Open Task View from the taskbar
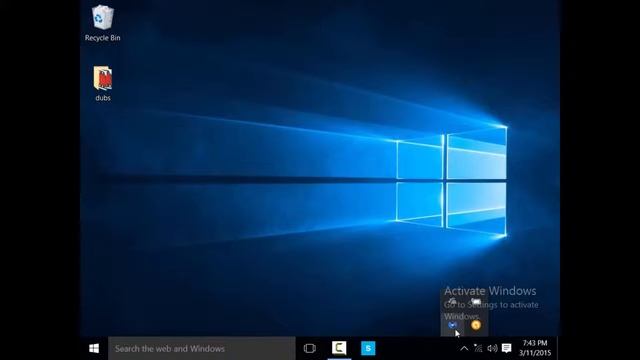640x360 pixels. [310, 348]
